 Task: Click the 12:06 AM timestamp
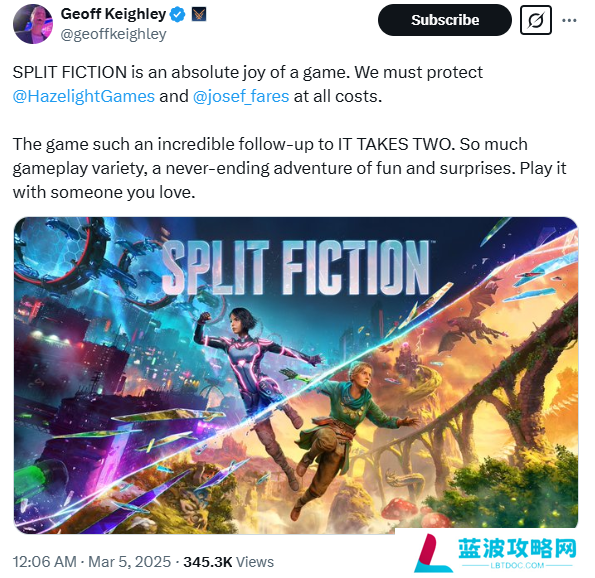pos(44,562)
